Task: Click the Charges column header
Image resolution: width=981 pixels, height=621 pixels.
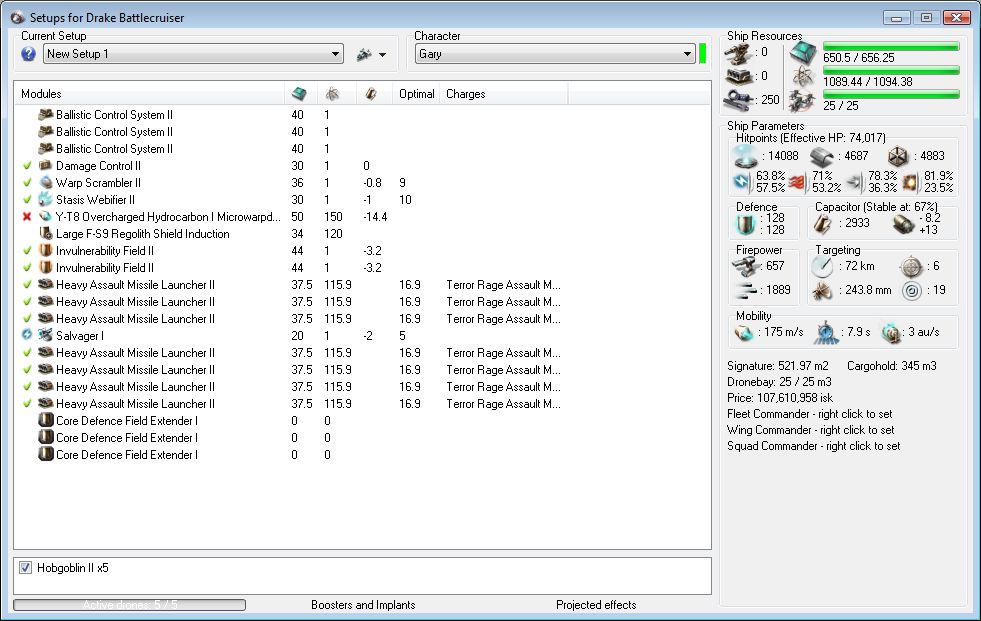Action: click(466, 94)
